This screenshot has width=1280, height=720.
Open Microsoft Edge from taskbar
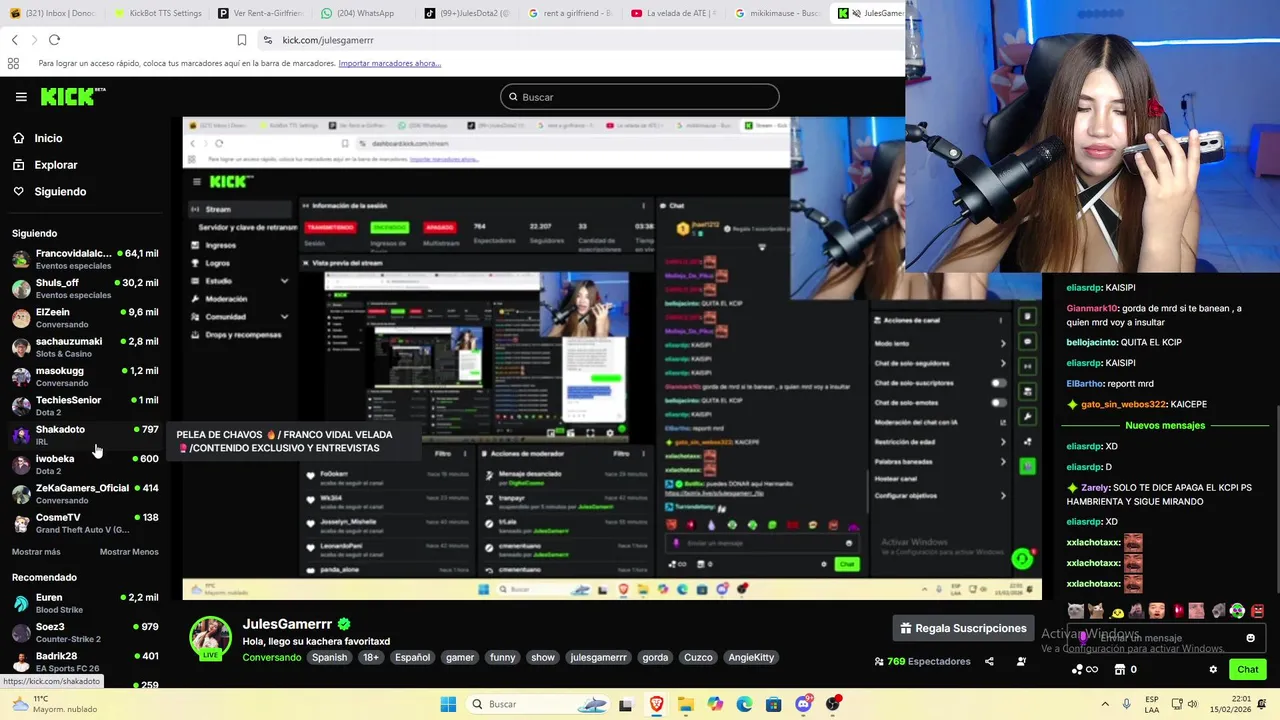pos(744,704)
